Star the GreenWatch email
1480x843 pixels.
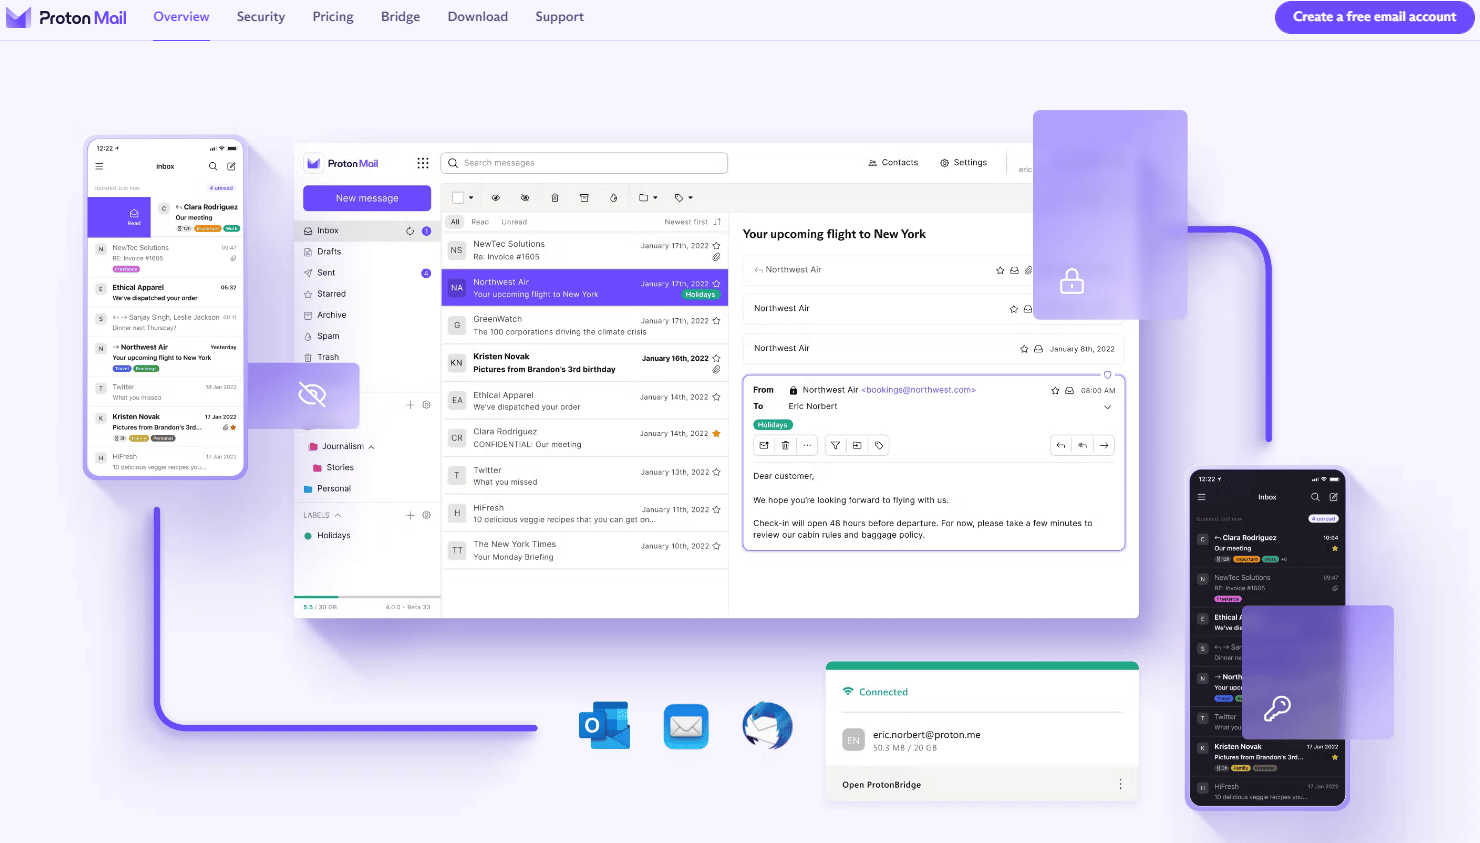coord(716,321)
